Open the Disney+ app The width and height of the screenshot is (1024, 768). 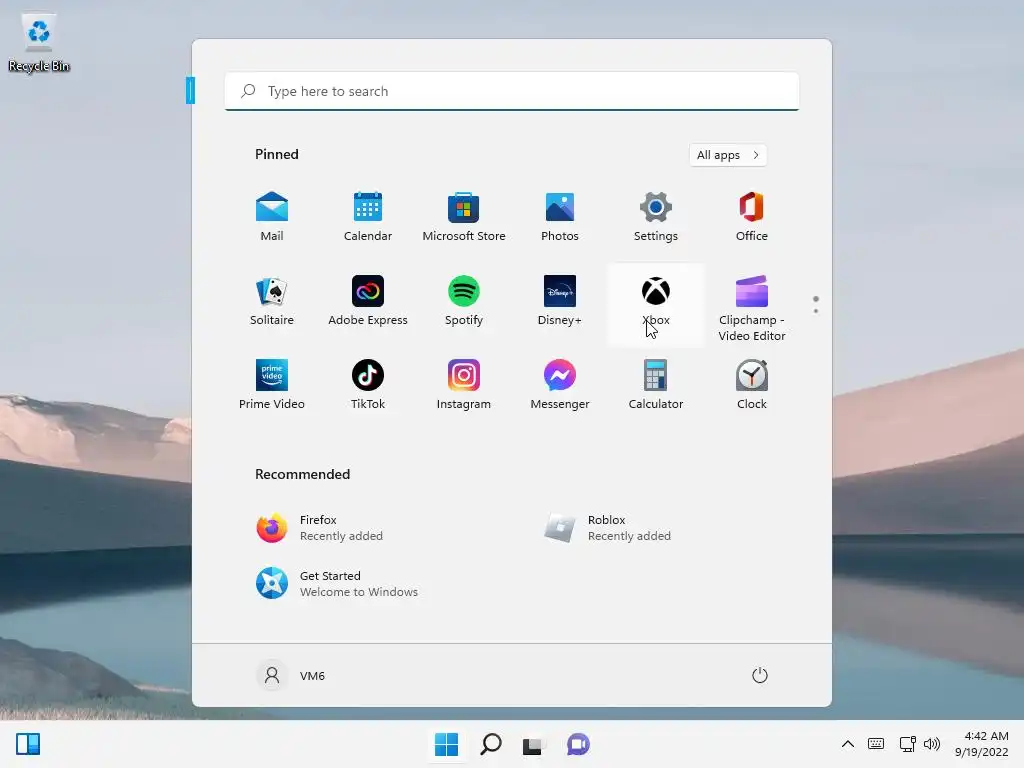pos(560,301)
